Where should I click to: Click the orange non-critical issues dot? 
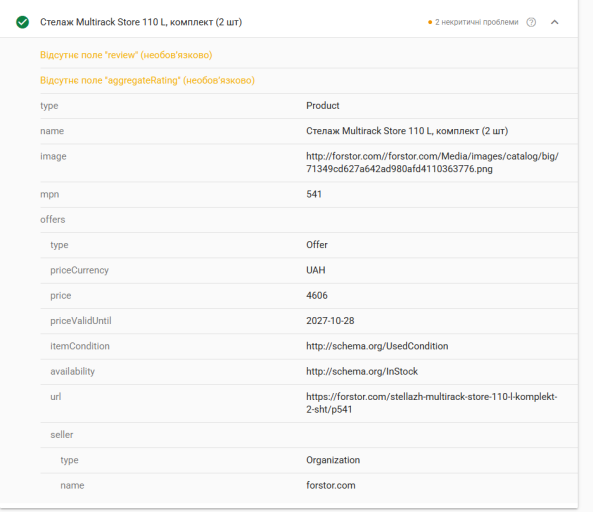(430, 22)
